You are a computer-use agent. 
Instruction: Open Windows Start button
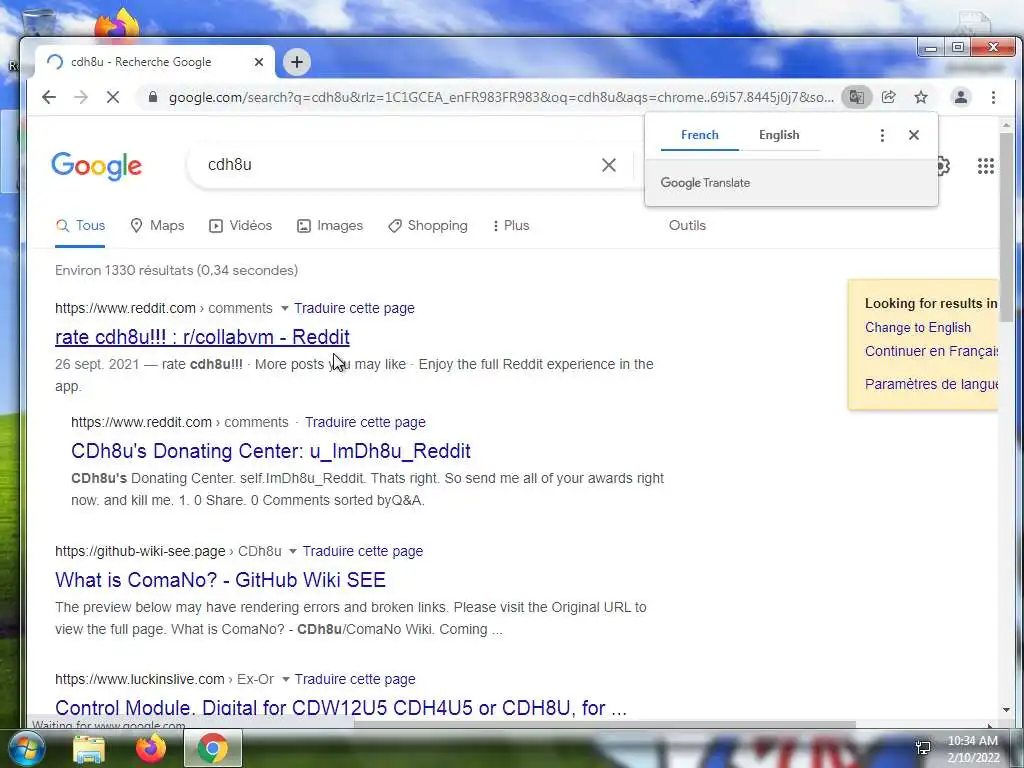coord(26,748)
